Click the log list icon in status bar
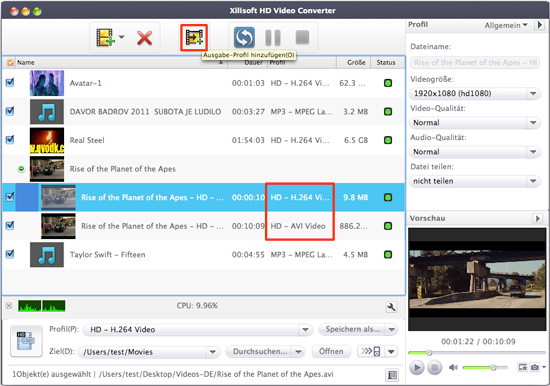 pos(392,375)
